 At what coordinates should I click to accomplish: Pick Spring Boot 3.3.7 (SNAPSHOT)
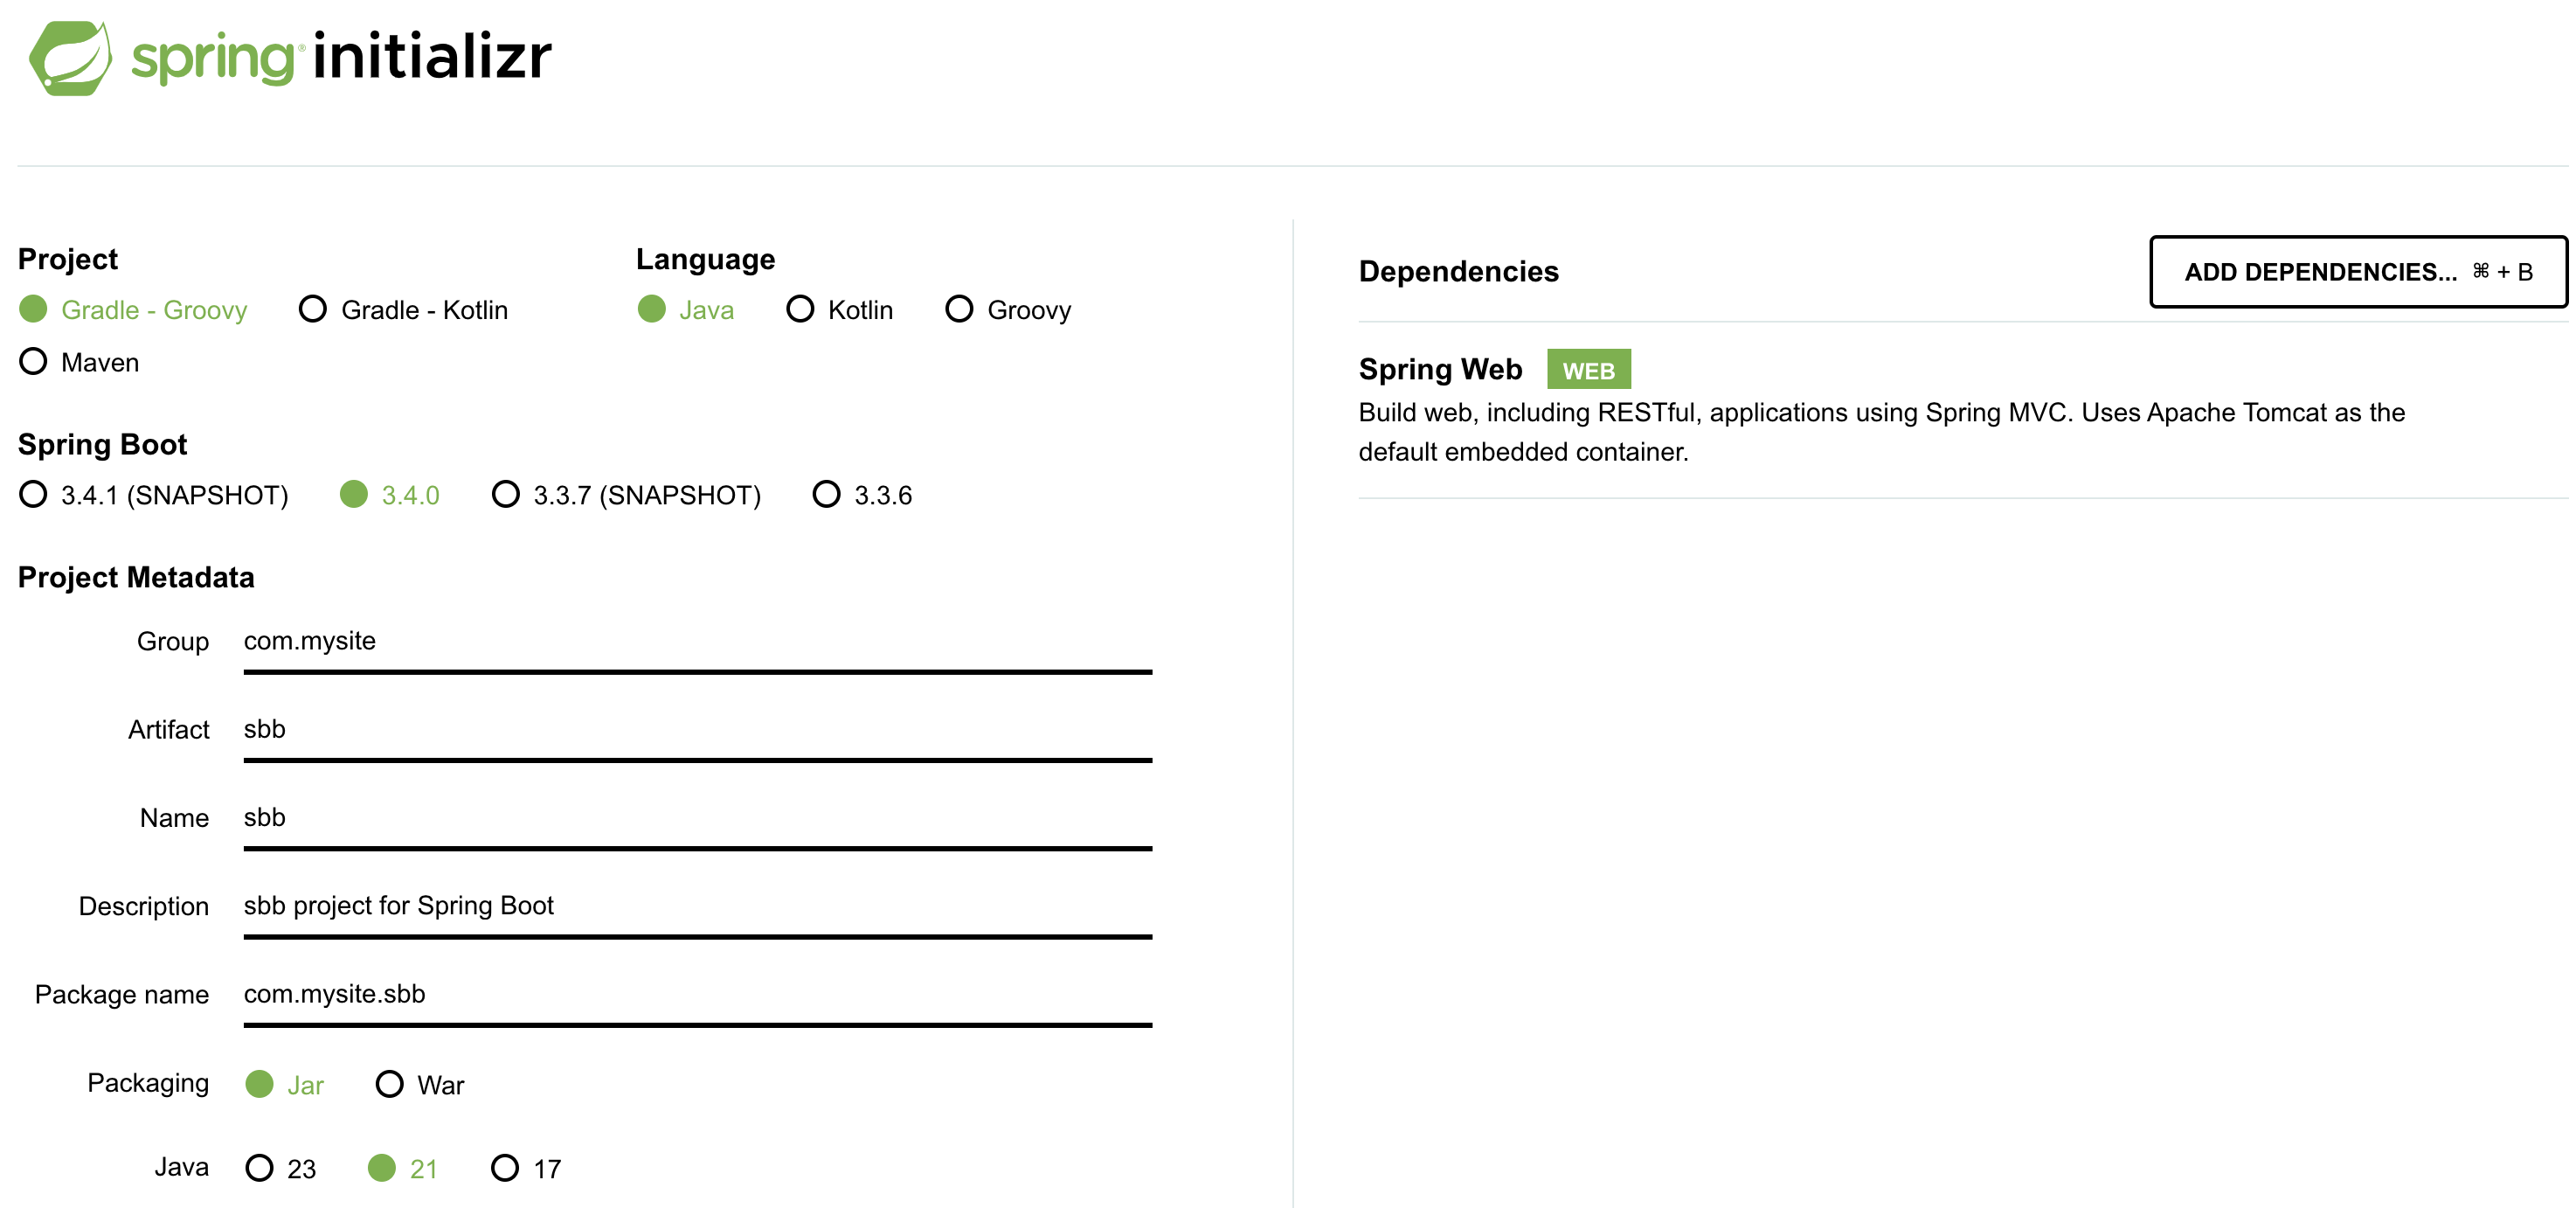pyautogui.click(x=627, y=495)
